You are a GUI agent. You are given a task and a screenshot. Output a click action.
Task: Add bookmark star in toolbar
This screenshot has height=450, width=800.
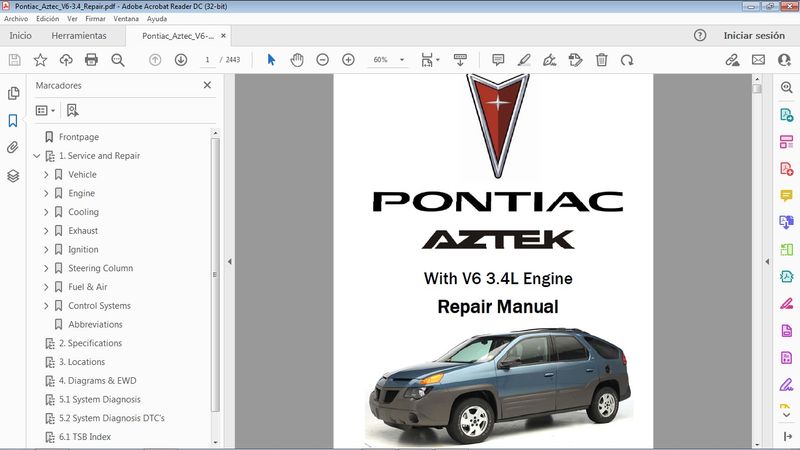(x=40, y=60)
